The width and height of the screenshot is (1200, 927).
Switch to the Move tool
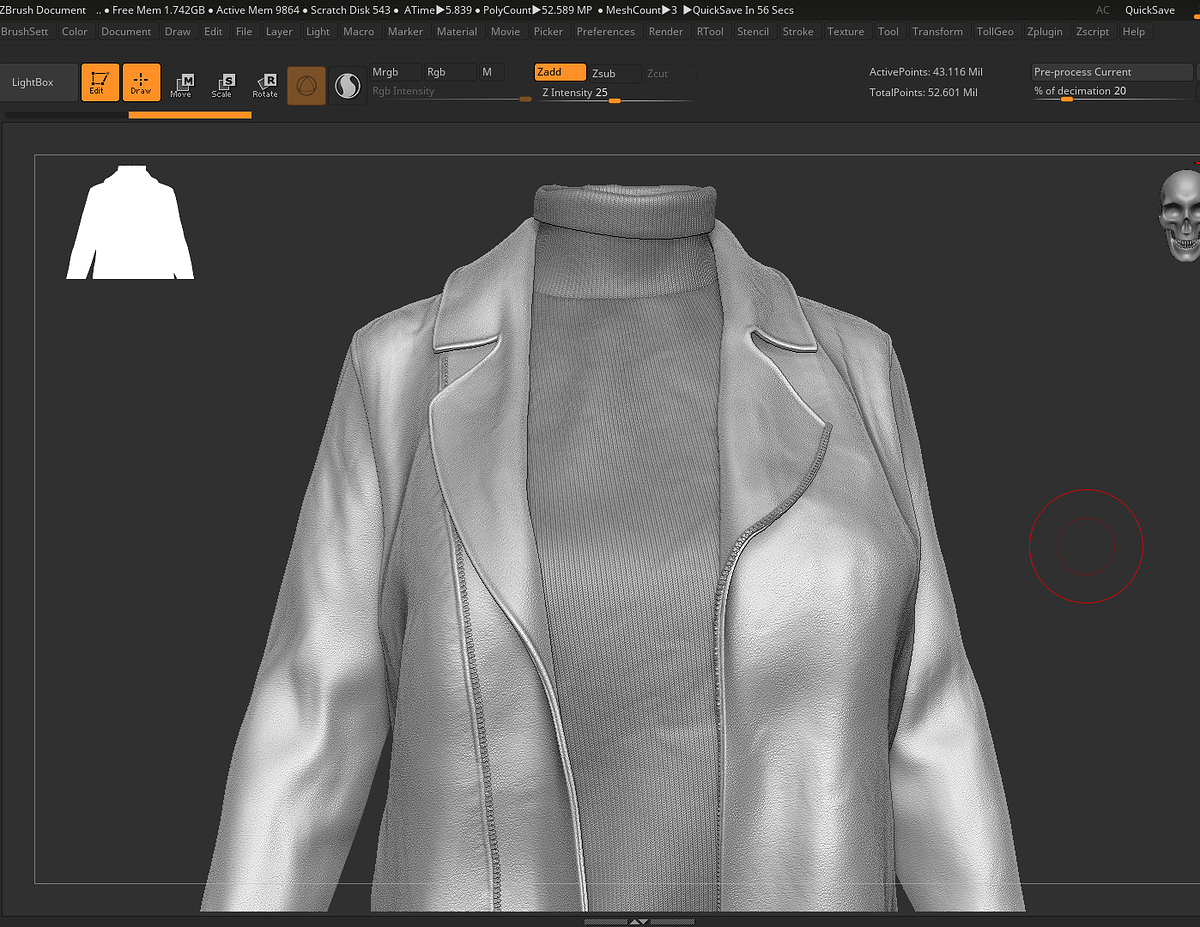[x=182, y=86]
